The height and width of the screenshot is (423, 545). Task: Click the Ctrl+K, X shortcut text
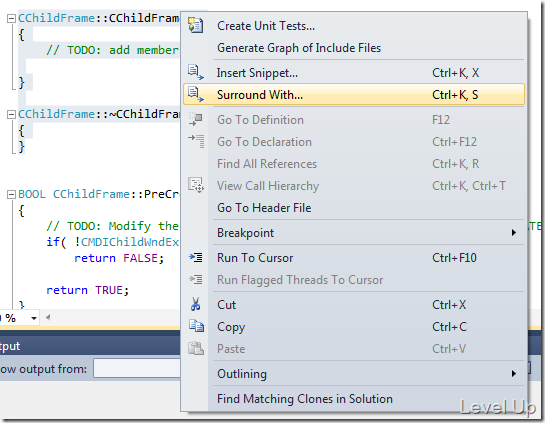456,73
